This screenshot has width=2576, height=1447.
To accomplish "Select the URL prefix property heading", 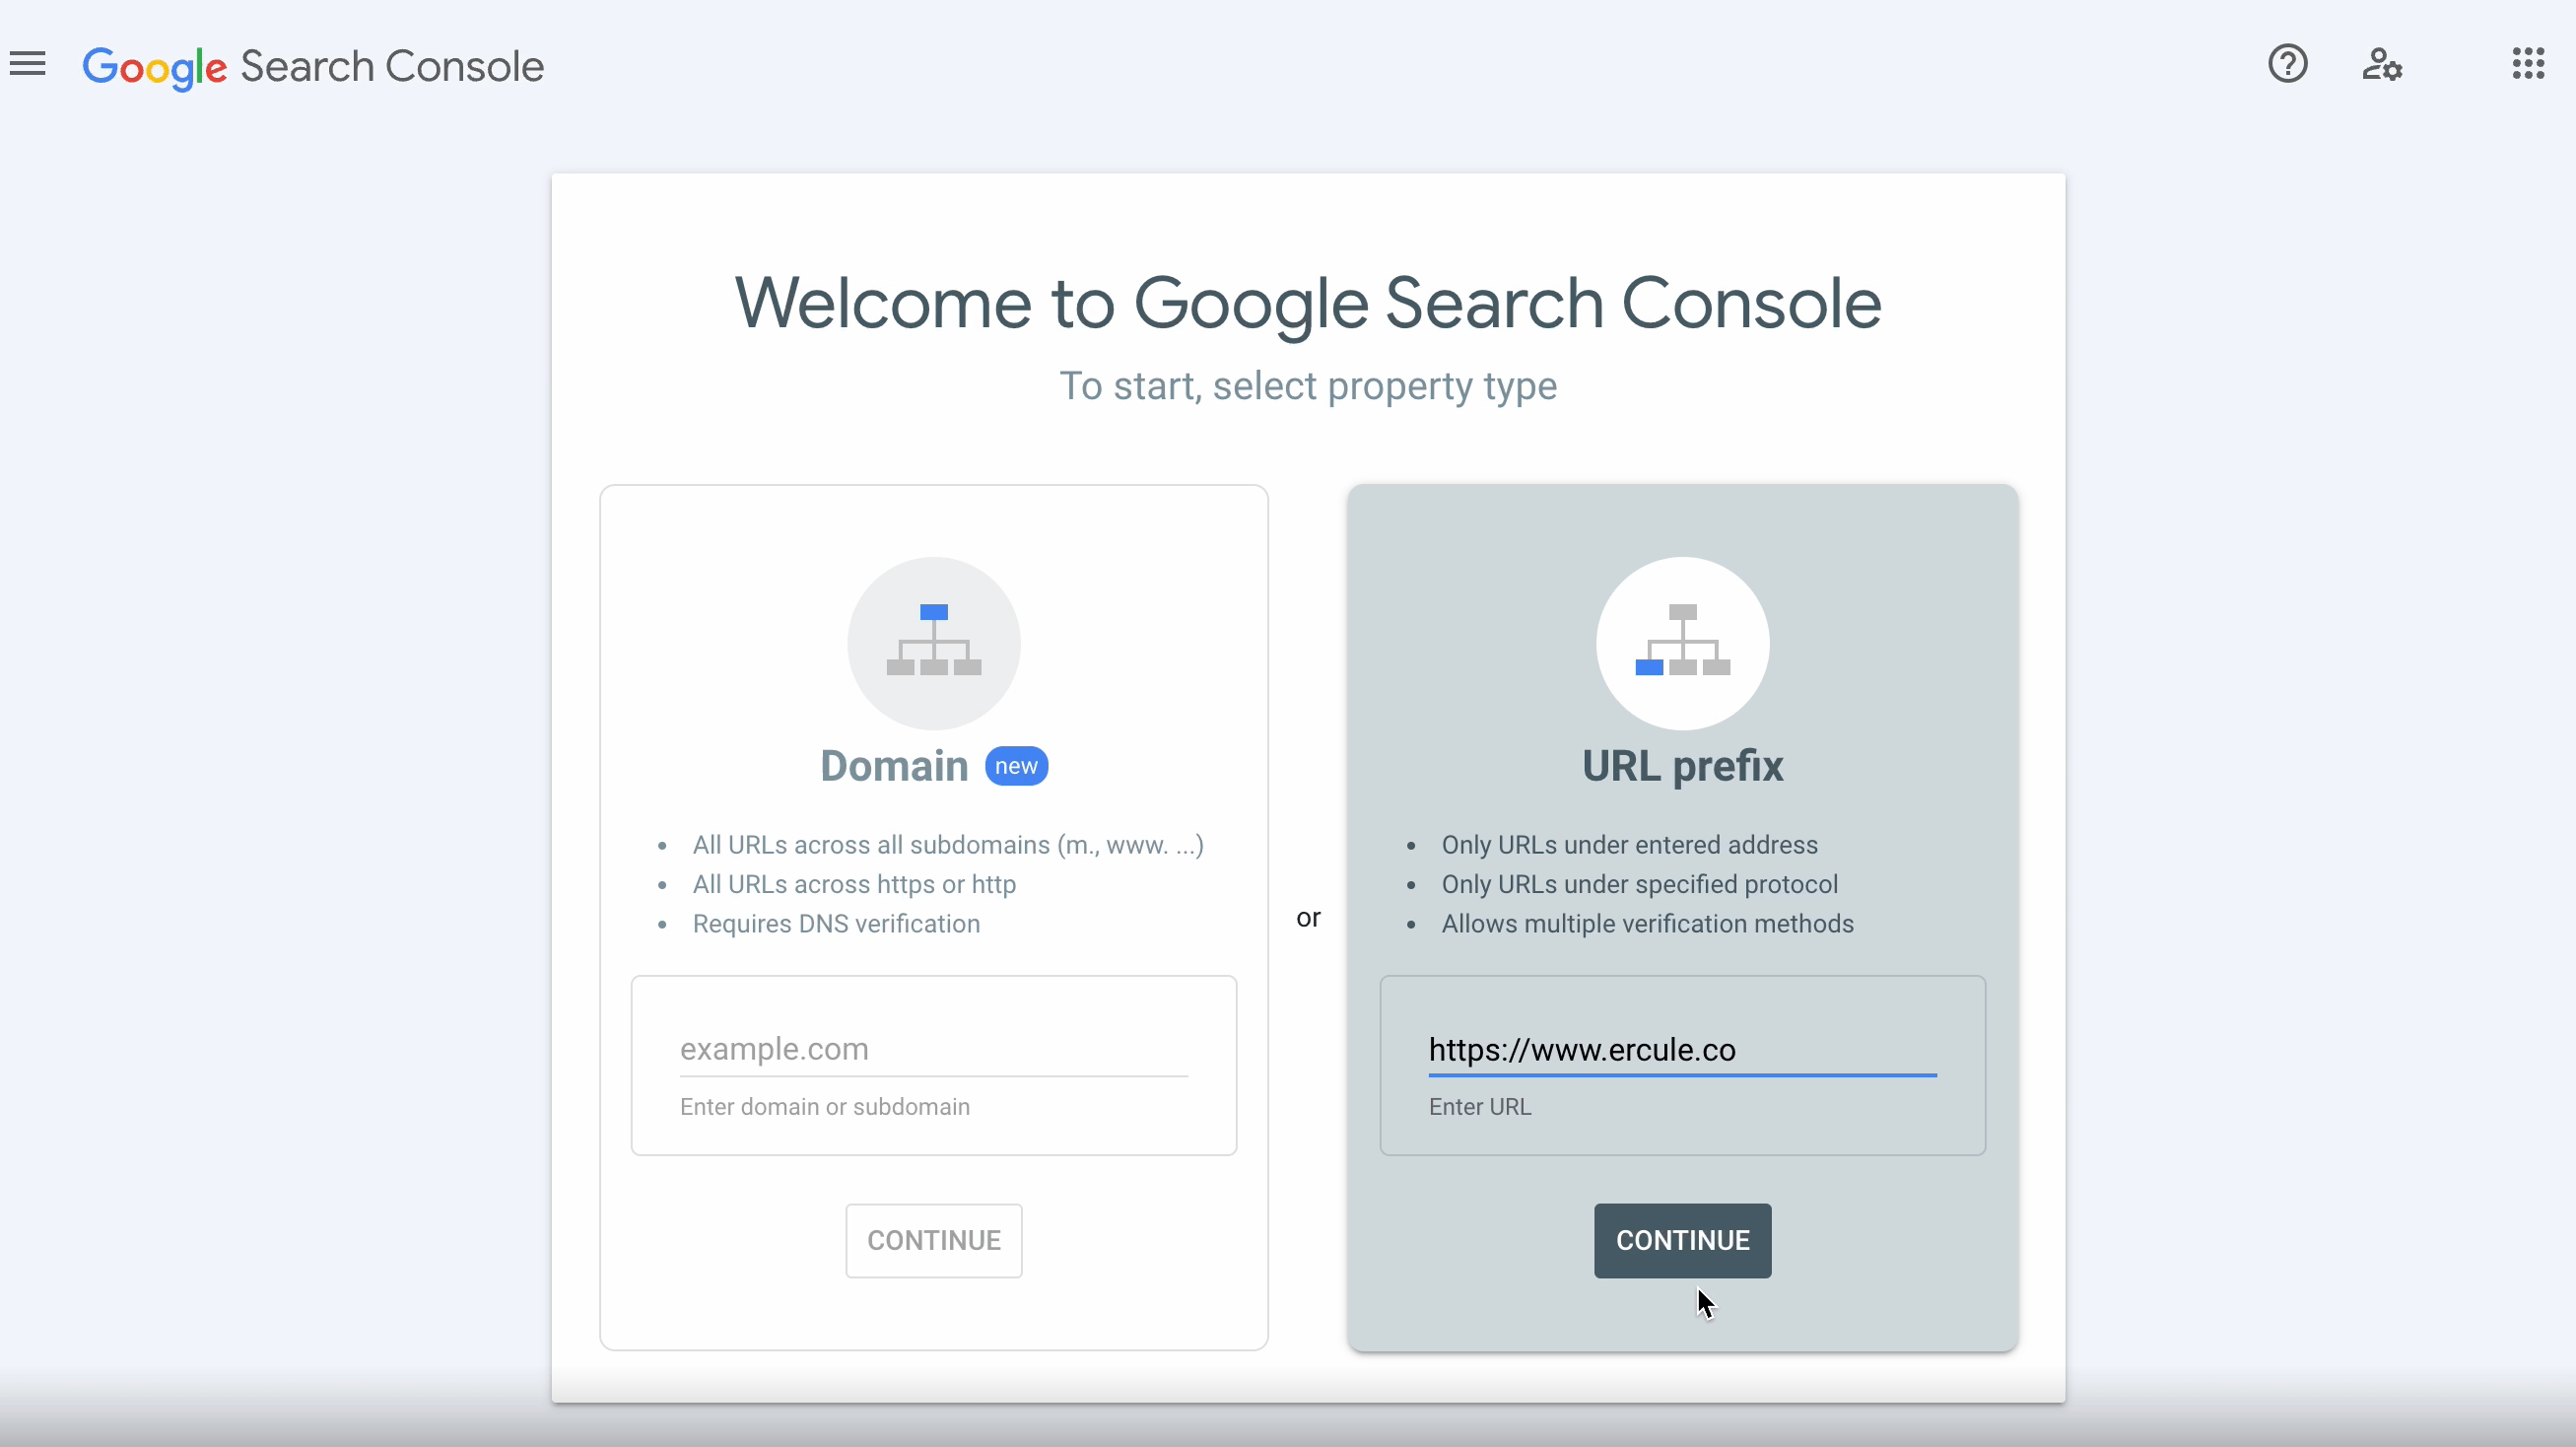I will [1682, 766].
